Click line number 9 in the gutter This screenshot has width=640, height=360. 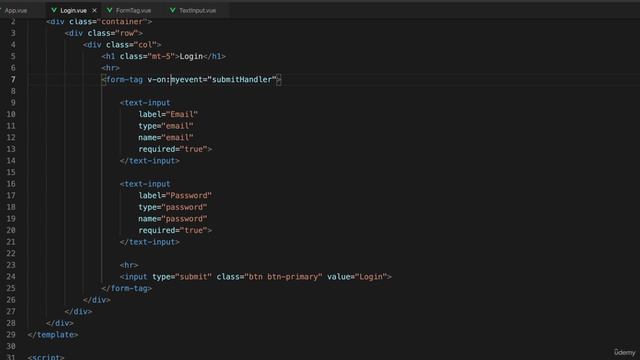[x=13, y=102]
